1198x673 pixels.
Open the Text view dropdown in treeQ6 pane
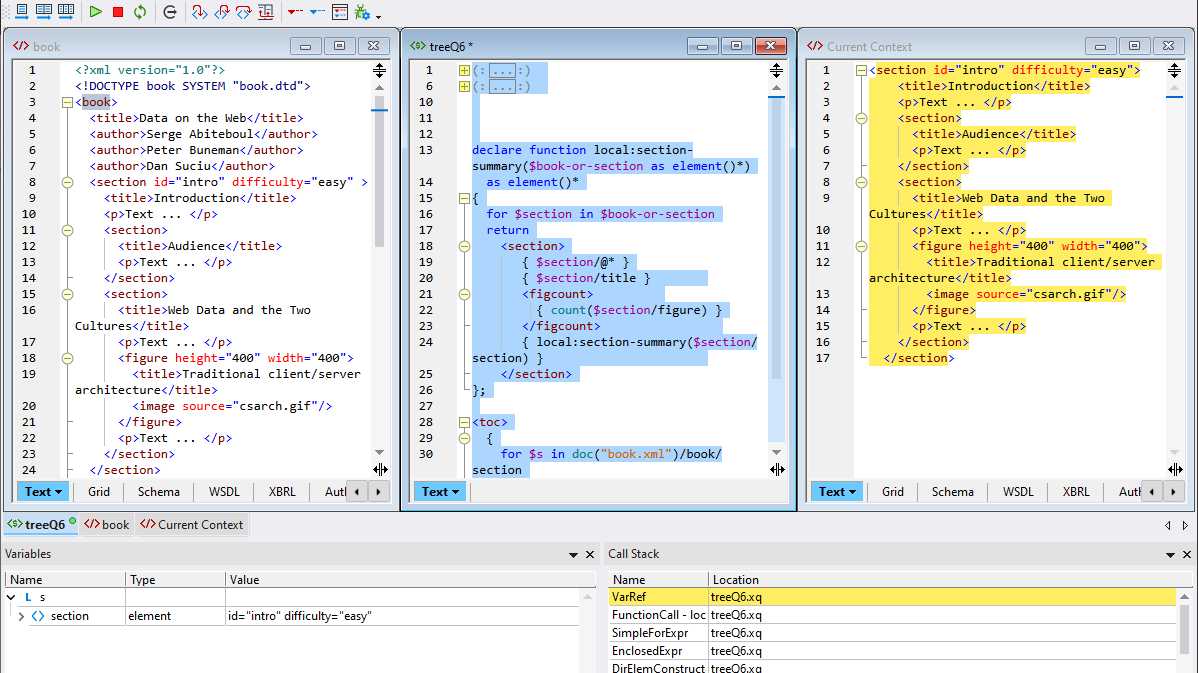coord(440,491)
